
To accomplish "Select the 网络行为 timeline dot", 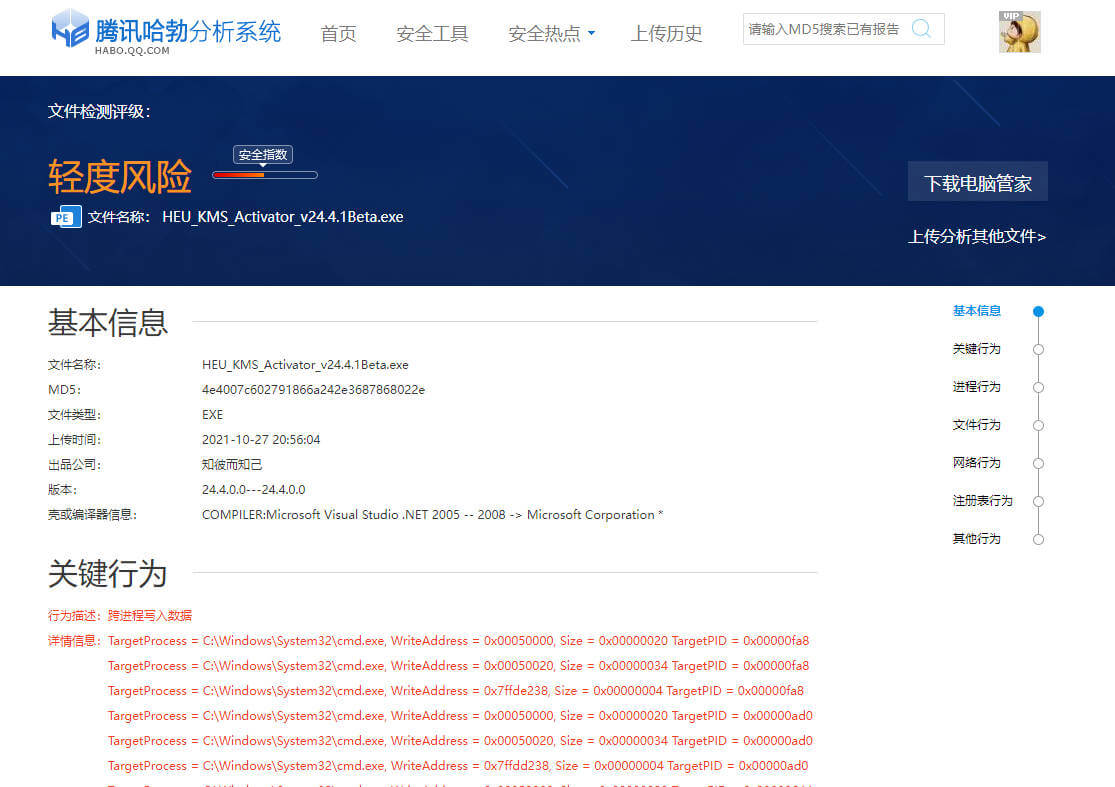I will [1038, 464].
